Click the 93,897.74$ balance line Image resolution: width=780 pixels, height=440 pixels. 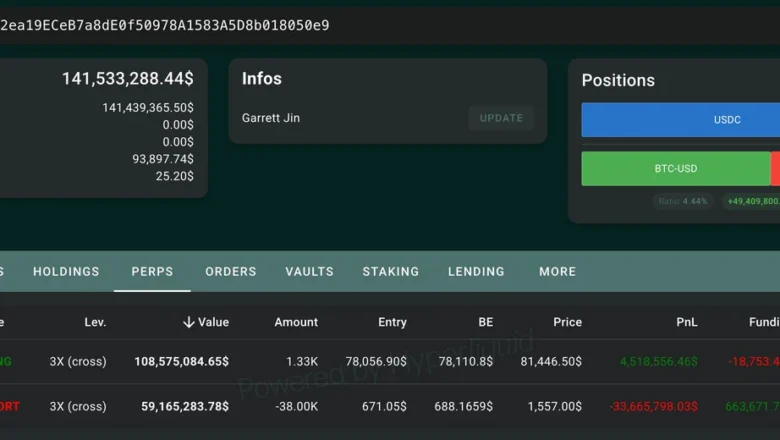[x=163, y=159]
